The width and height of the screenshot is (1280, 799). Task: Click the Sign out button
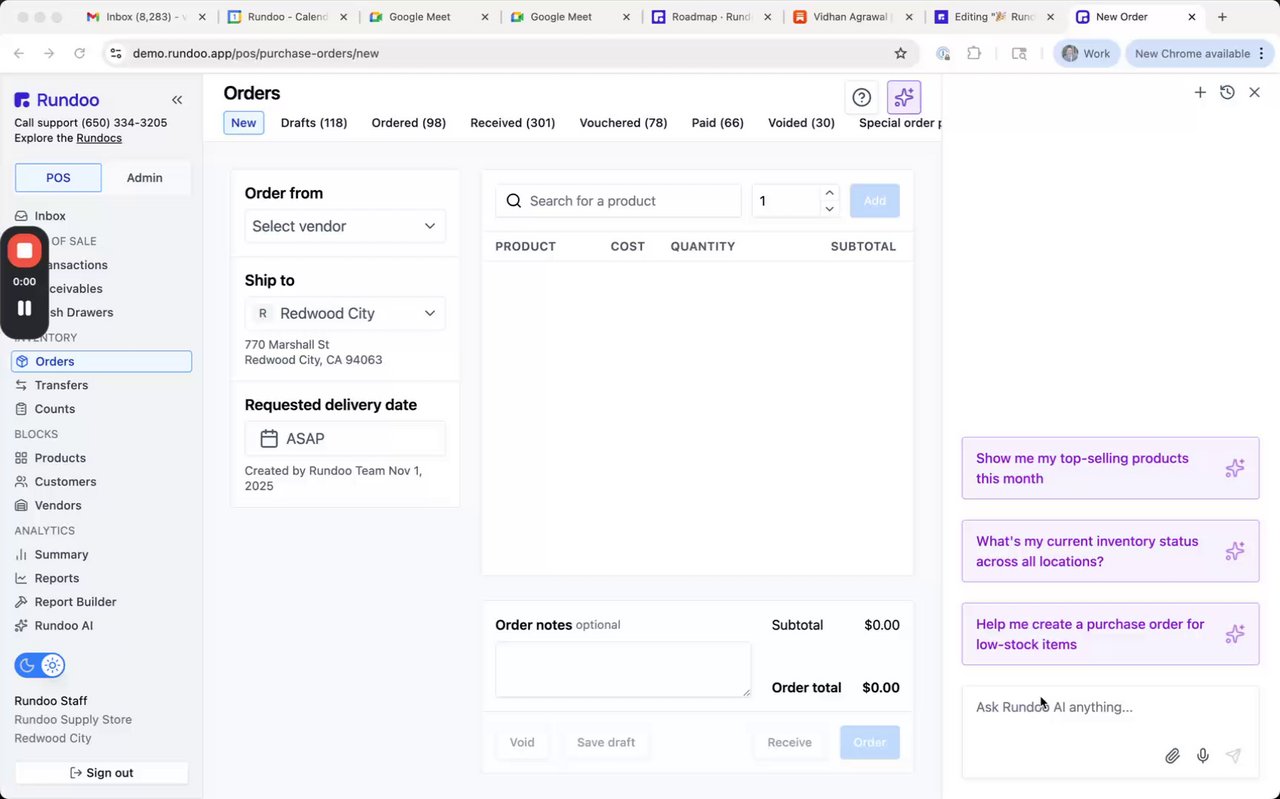pos(102,773)
